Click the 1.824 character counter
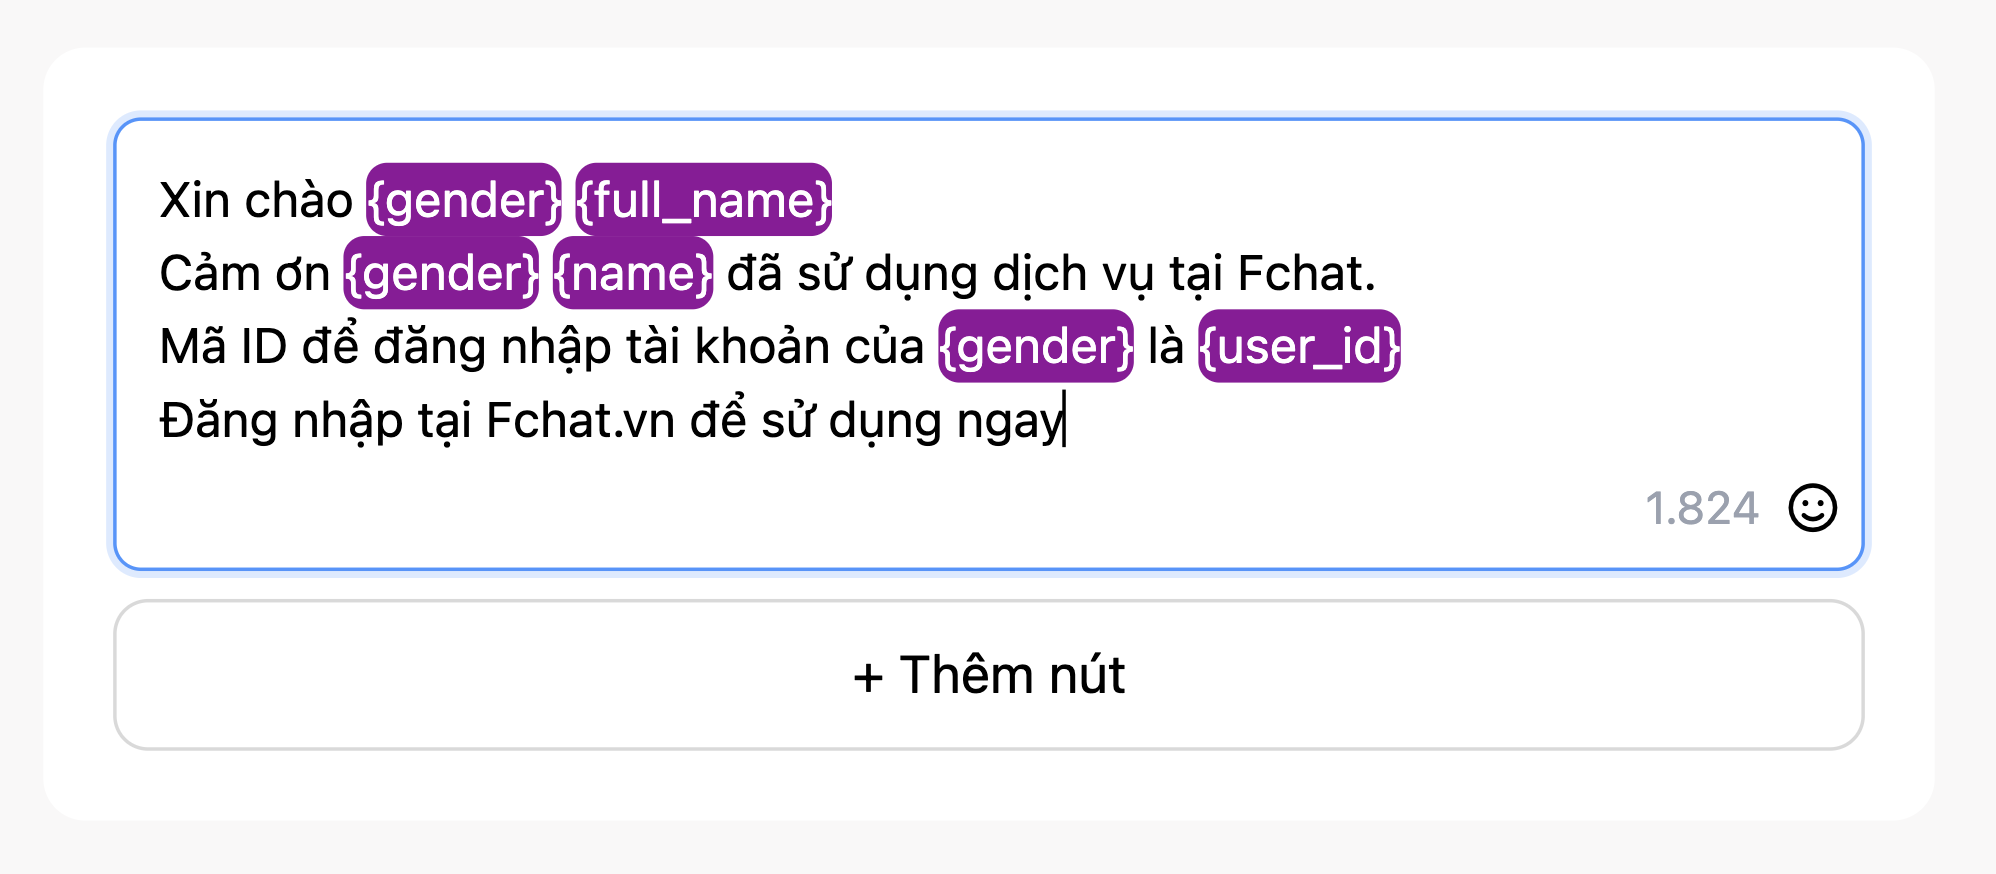The height and width of the screenshot is (874, 1996). [x=1701, y=508]
